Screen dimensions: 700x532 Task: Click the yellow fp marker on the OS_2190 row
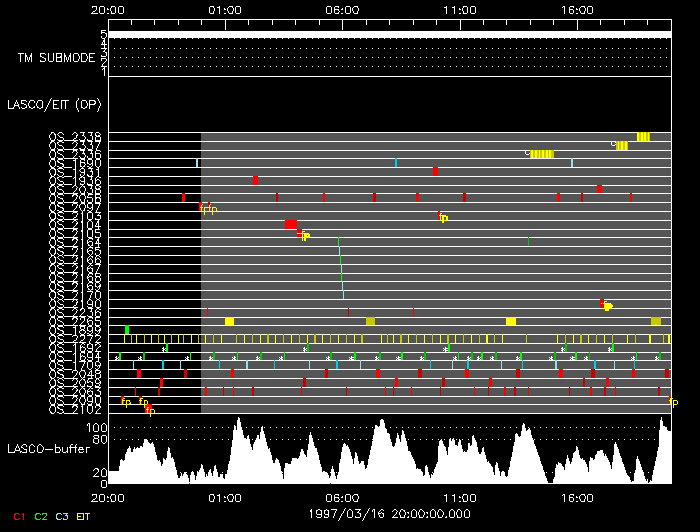coord(607,306)
